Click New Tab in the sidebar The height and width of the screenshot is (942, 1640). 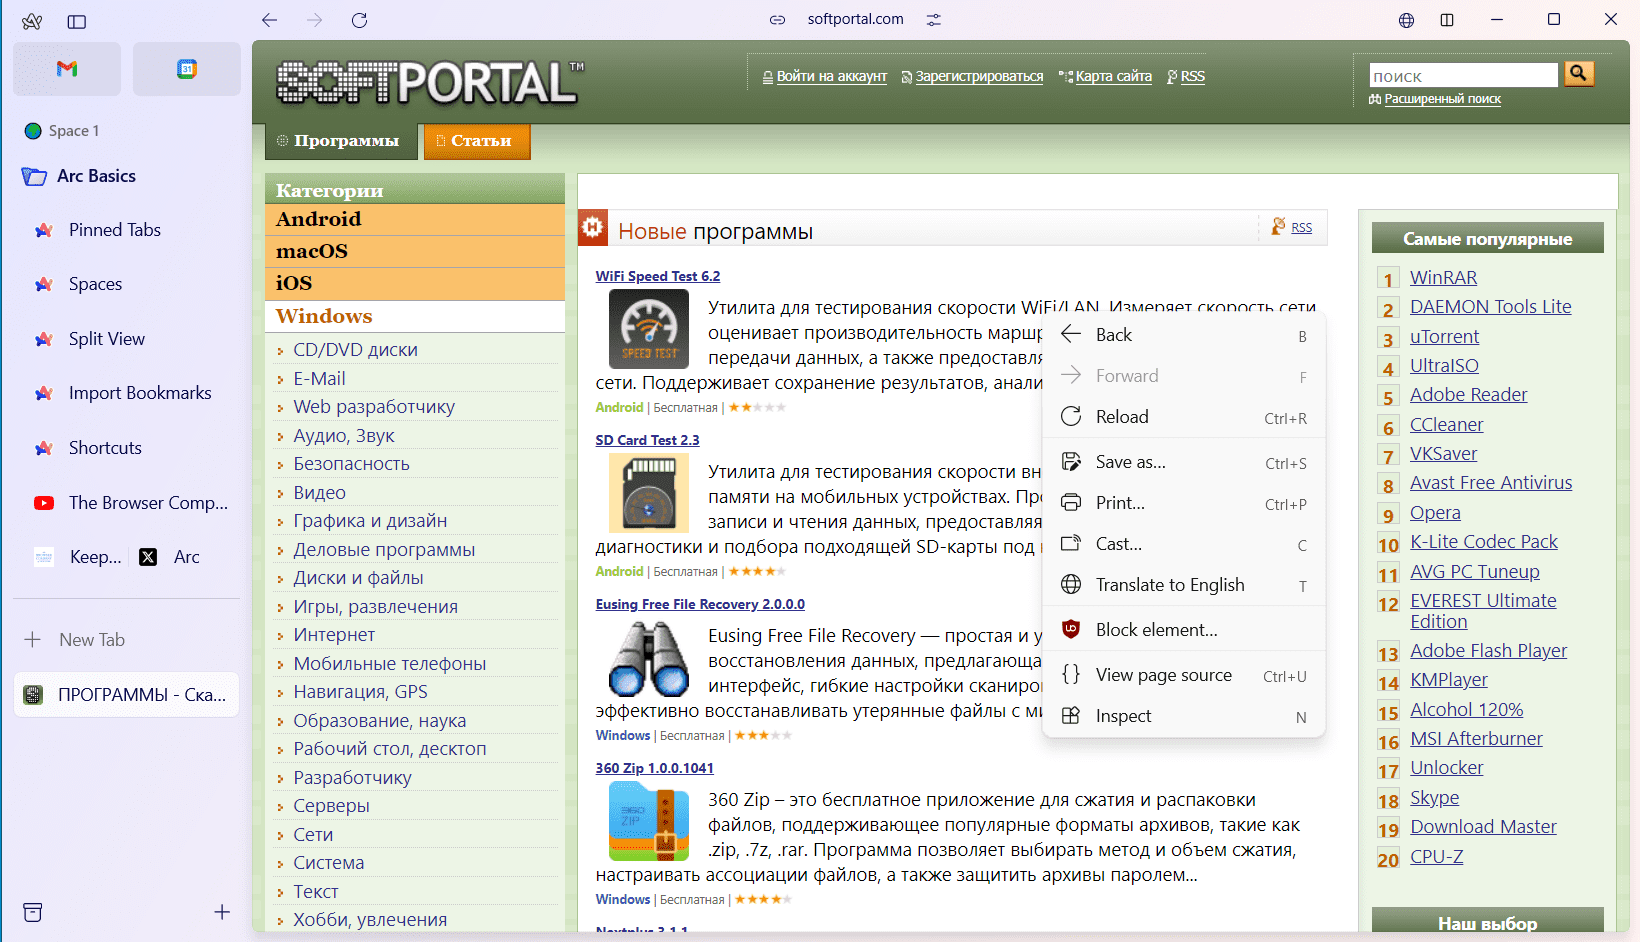127,640
